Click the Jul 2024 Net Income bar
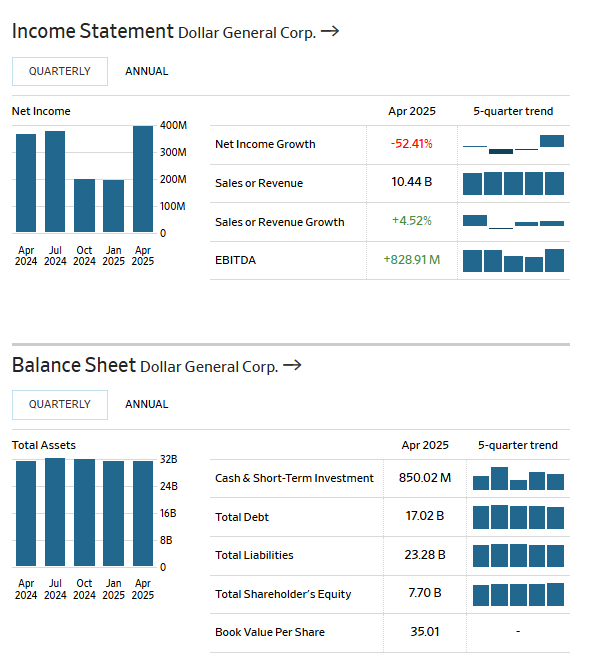 [55, 182]
